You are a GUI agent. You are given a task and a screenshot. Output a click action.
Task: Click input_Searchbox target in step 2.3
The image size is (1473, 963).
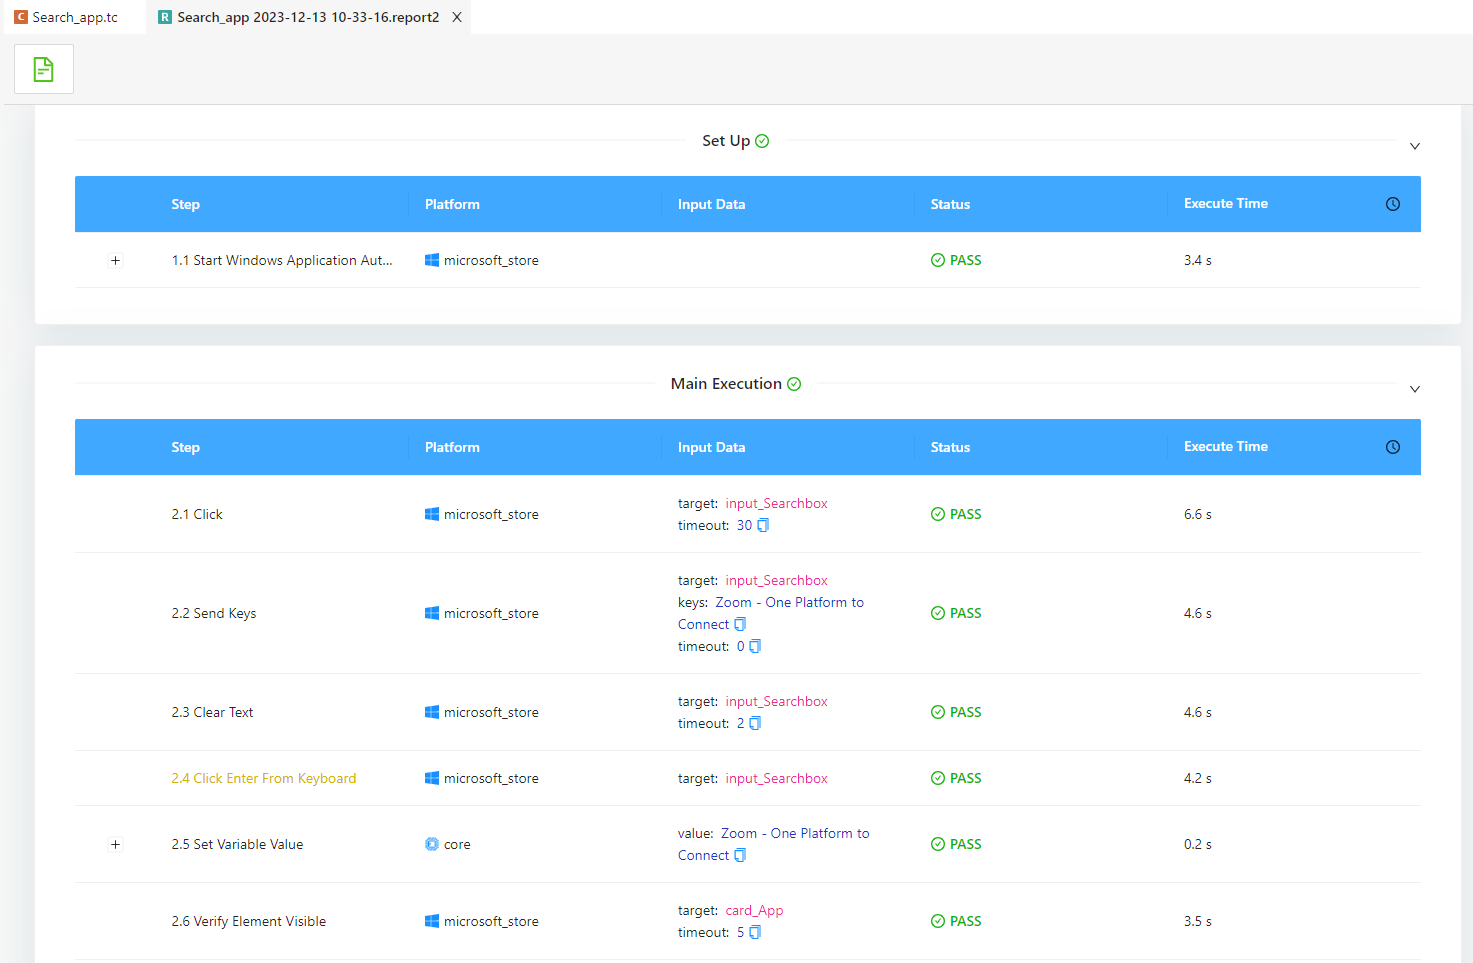pyautogui.click(x=777, y=701)
